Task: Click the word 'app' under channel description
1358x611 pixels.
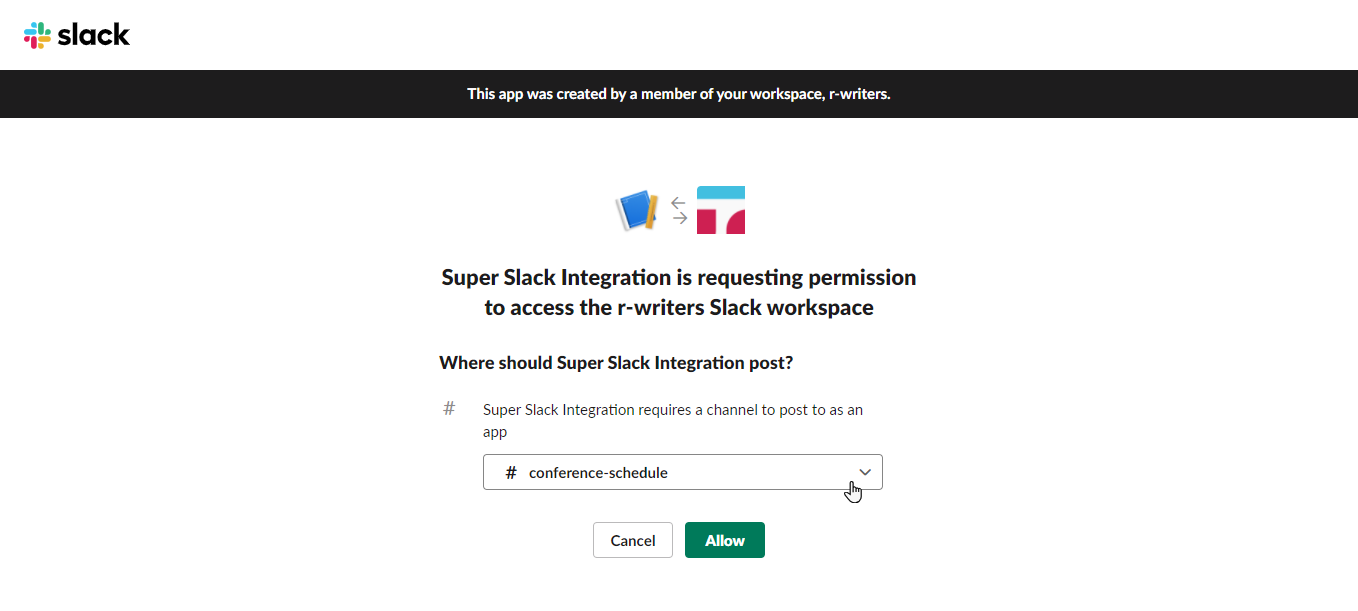Action: pos(495,433)
